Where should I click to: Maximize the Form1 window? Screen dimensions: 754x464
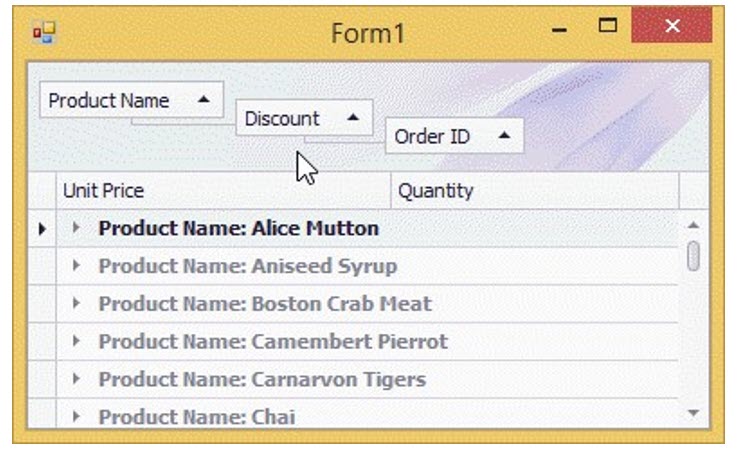point(608,27)
